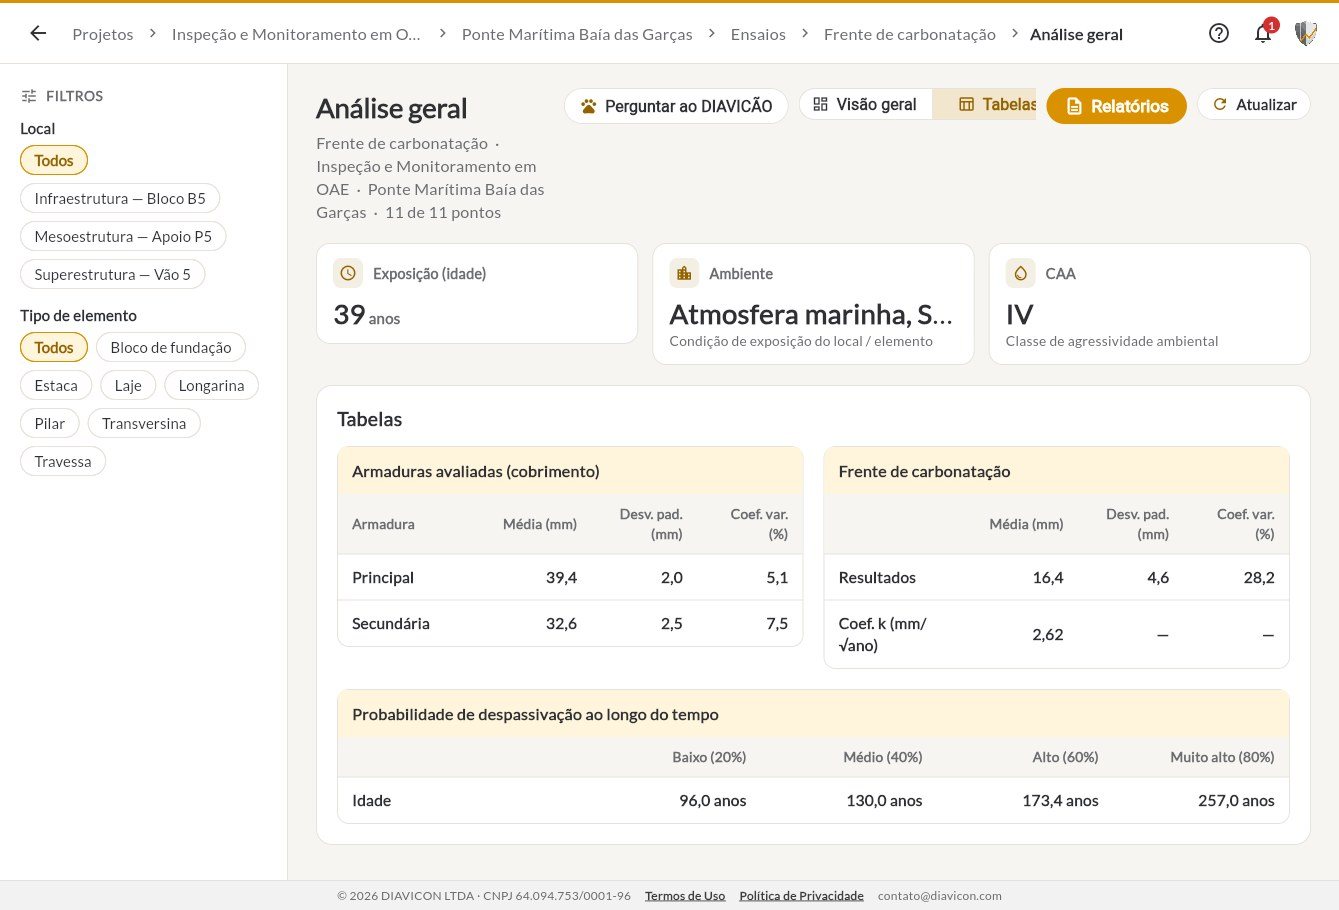Filter by Longarina element type
This screenshot has height=910, width=1339.
click(211, 385)
